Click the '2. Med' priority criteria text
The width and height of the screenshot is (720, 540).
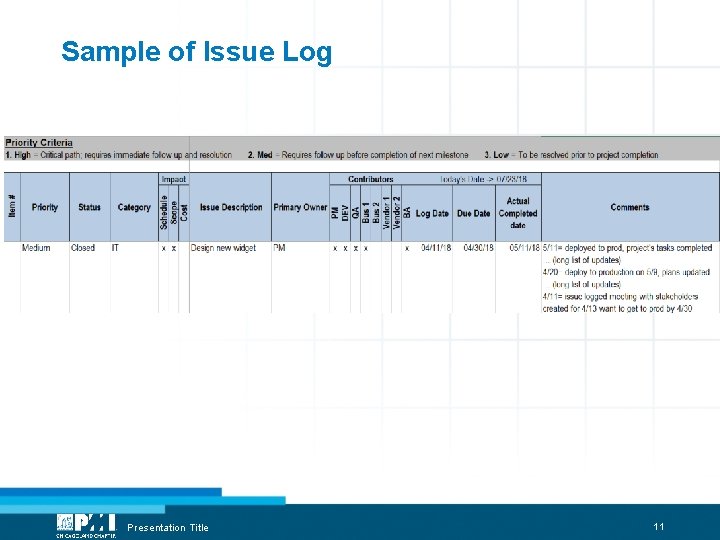pyautogui.click(x=358, y=155)
